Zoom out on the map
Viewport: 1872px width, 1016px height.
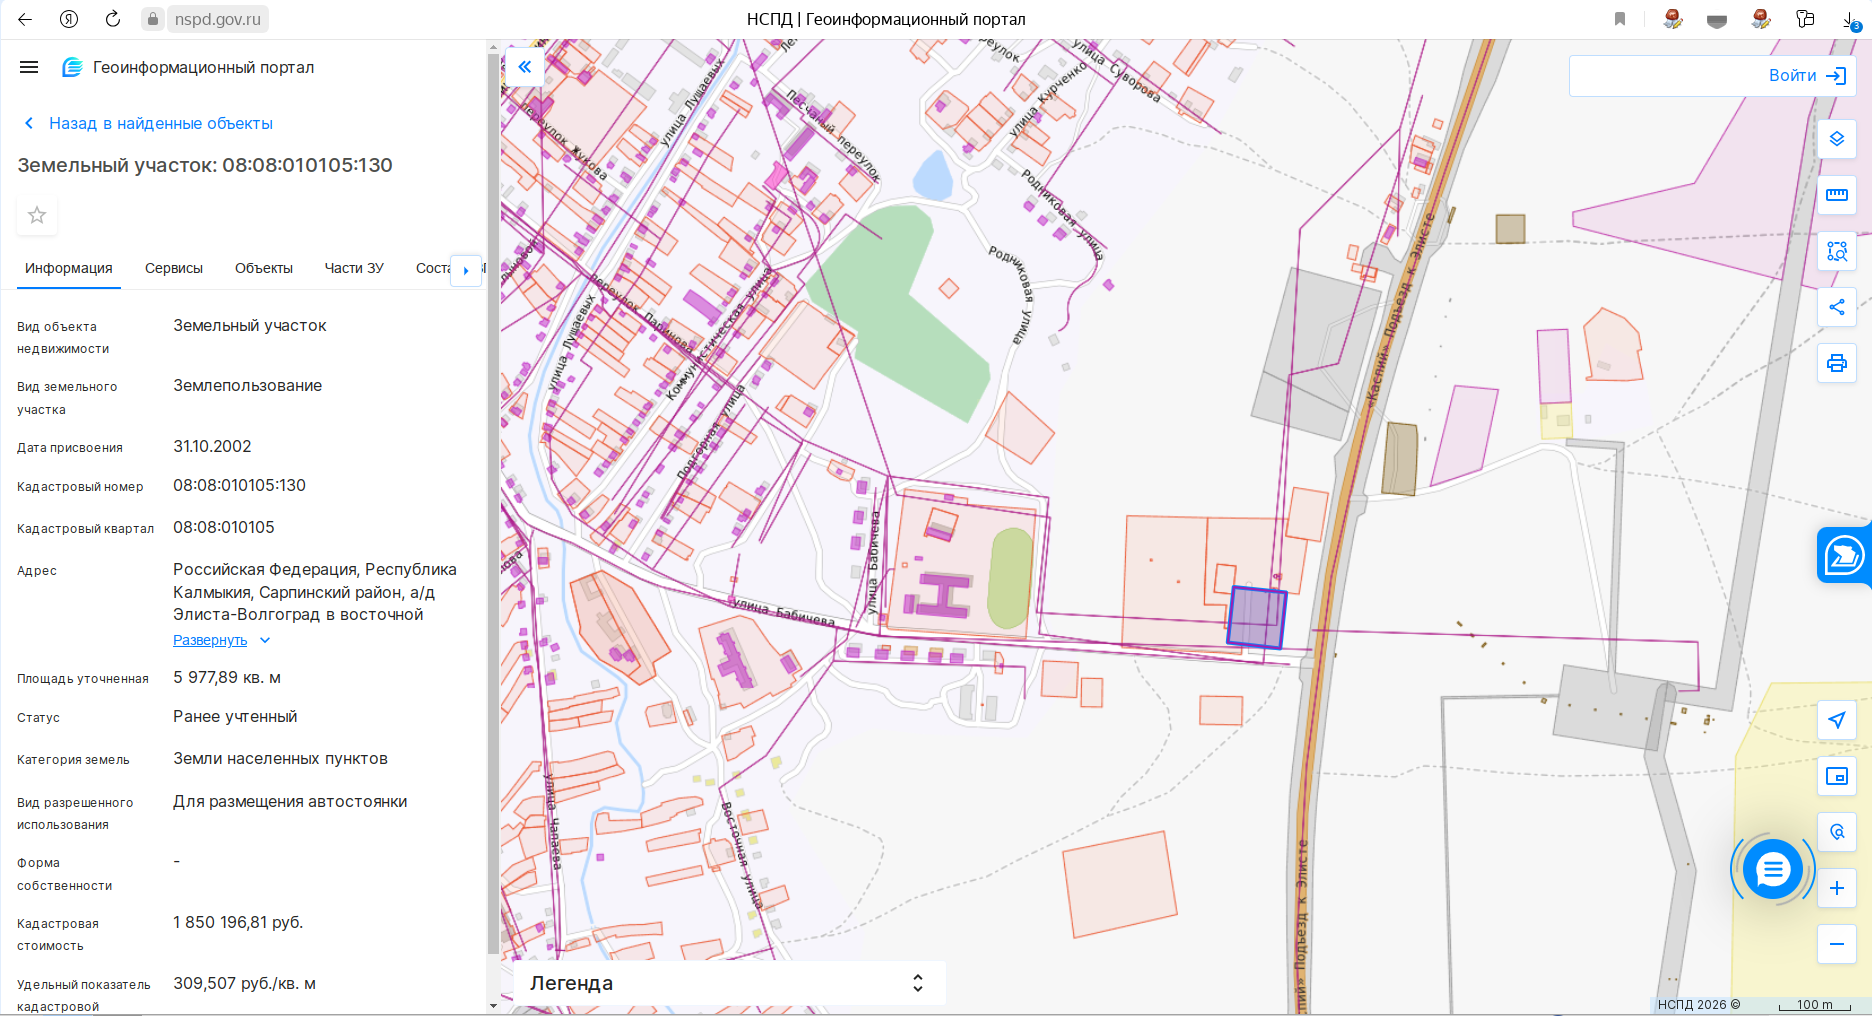tap(1837, 944)
